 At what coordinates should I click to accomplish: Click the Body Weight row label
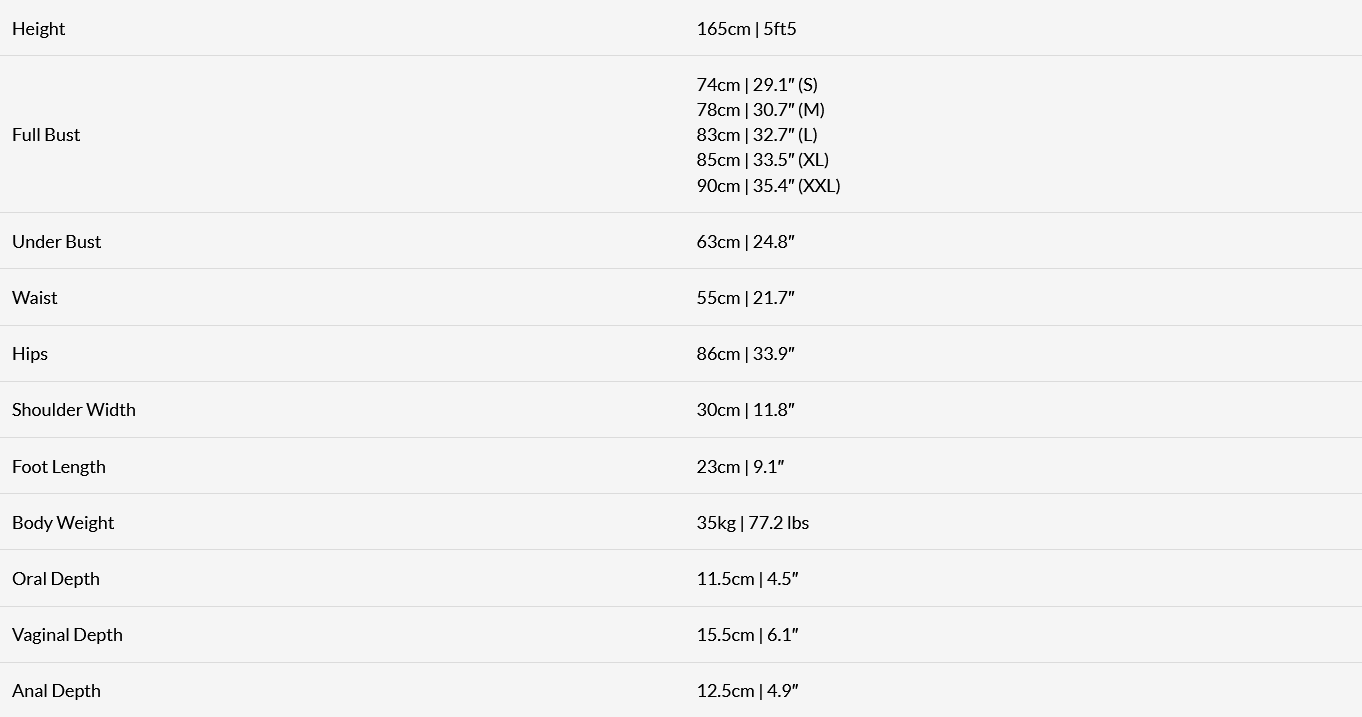[63, 523]
